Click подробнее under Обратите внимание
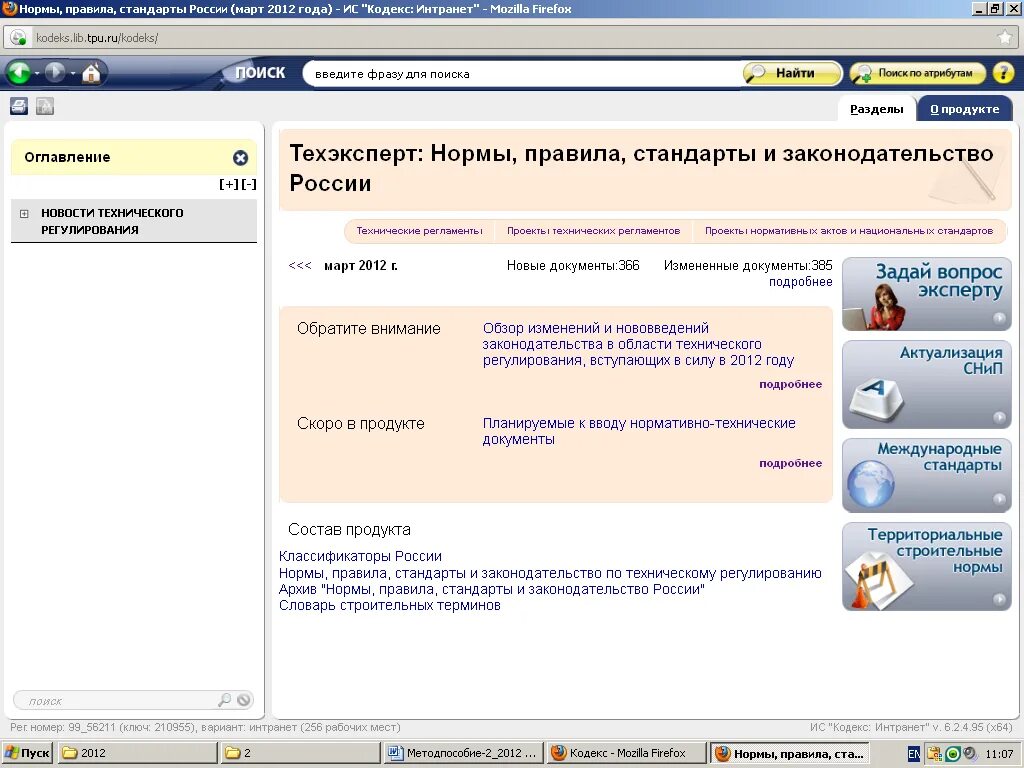This screenshot has height=768, width=1024. click(790, 384)
